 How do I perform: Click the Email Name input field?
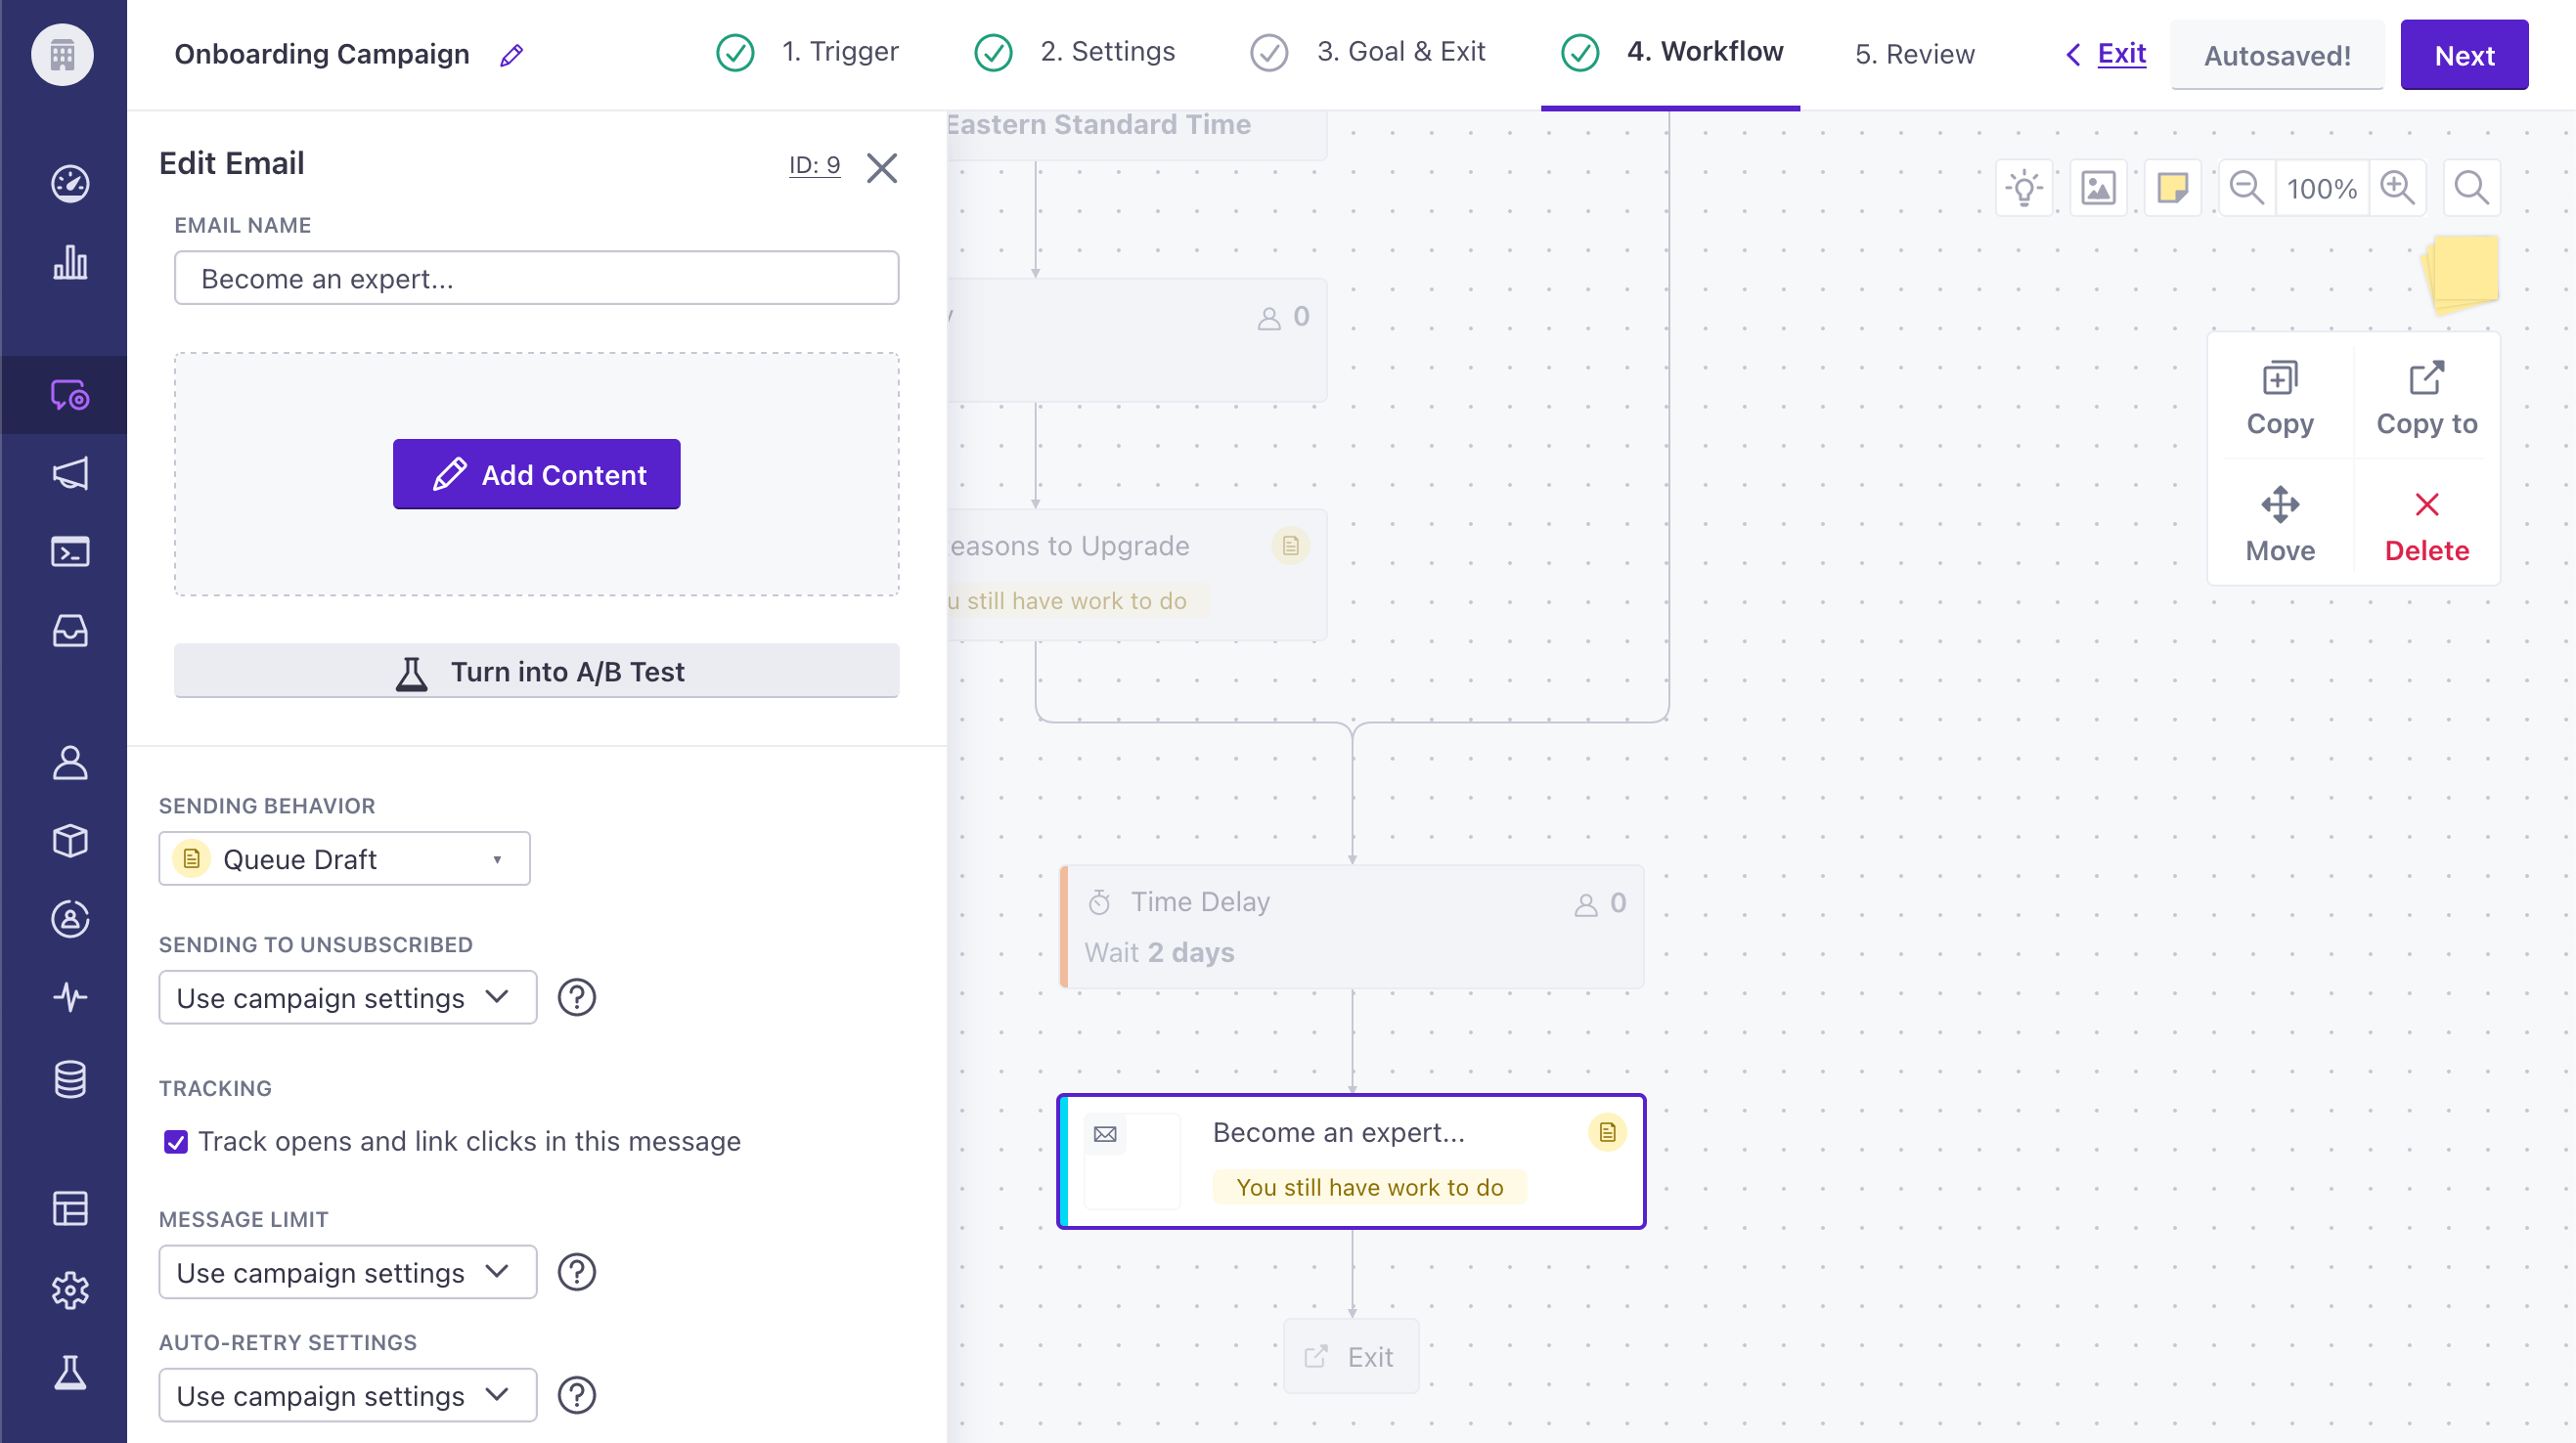[536, 278]
